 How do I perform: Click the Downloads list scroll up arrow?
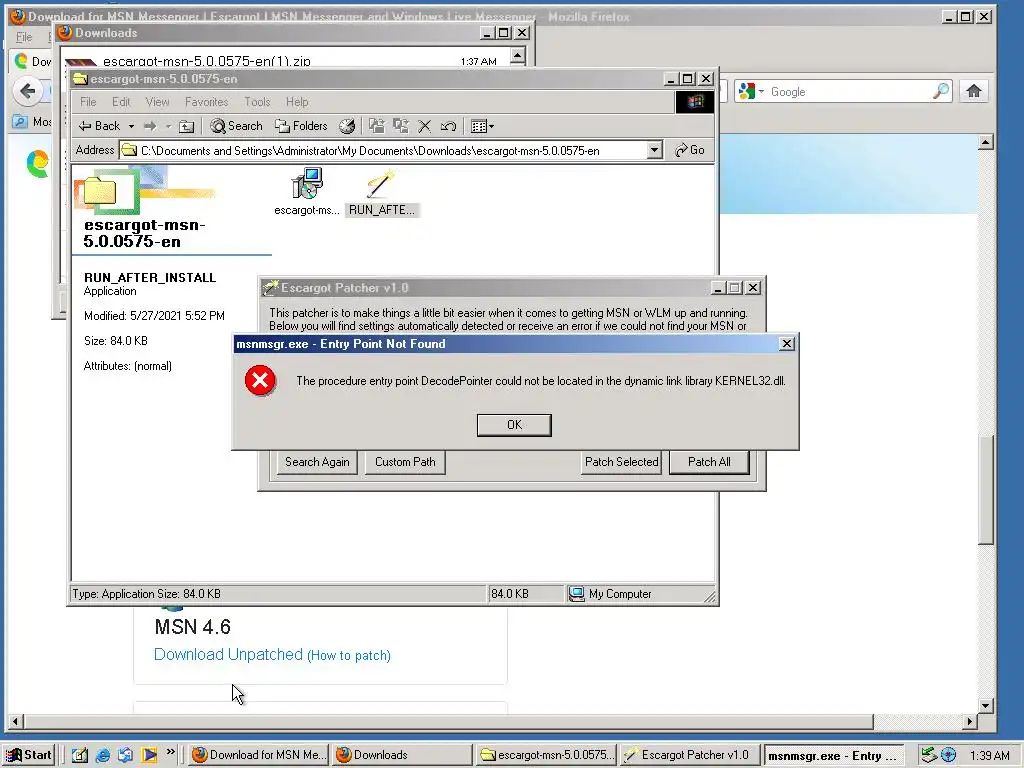[518, 56]
